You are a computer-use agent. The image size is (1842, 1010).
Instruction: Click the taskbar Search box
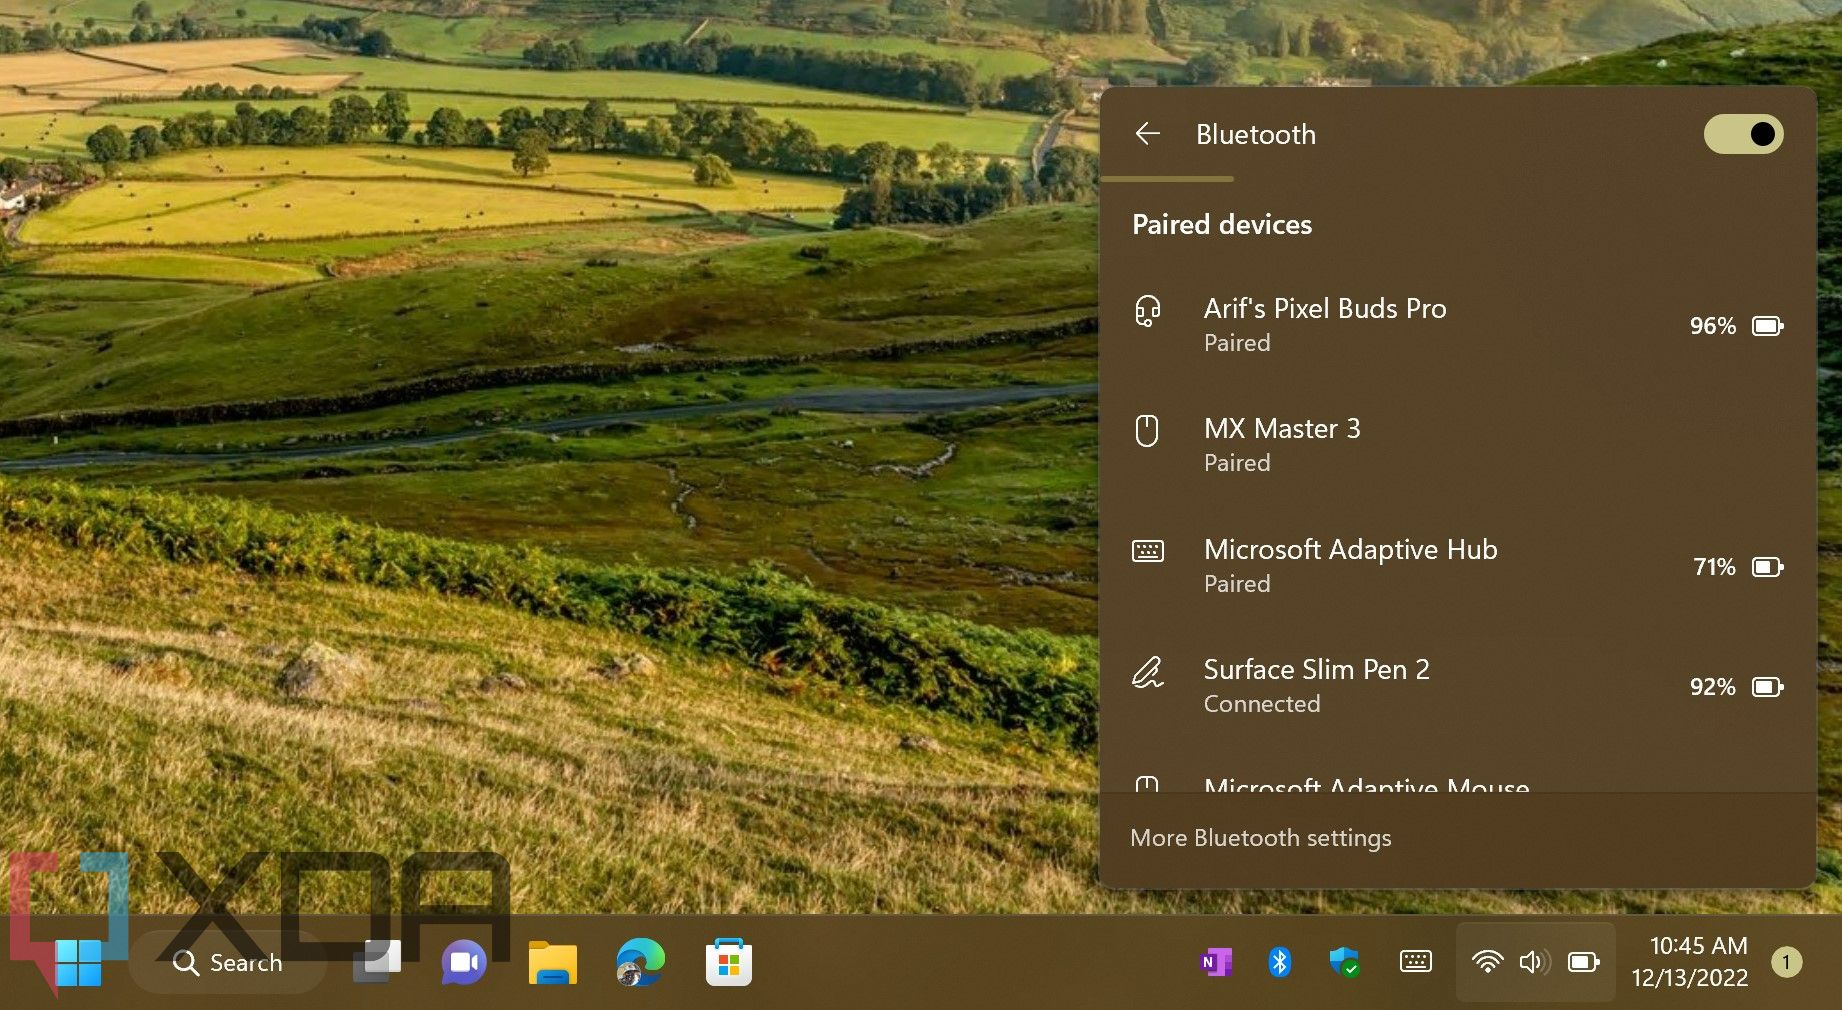(x=228, y=962)
